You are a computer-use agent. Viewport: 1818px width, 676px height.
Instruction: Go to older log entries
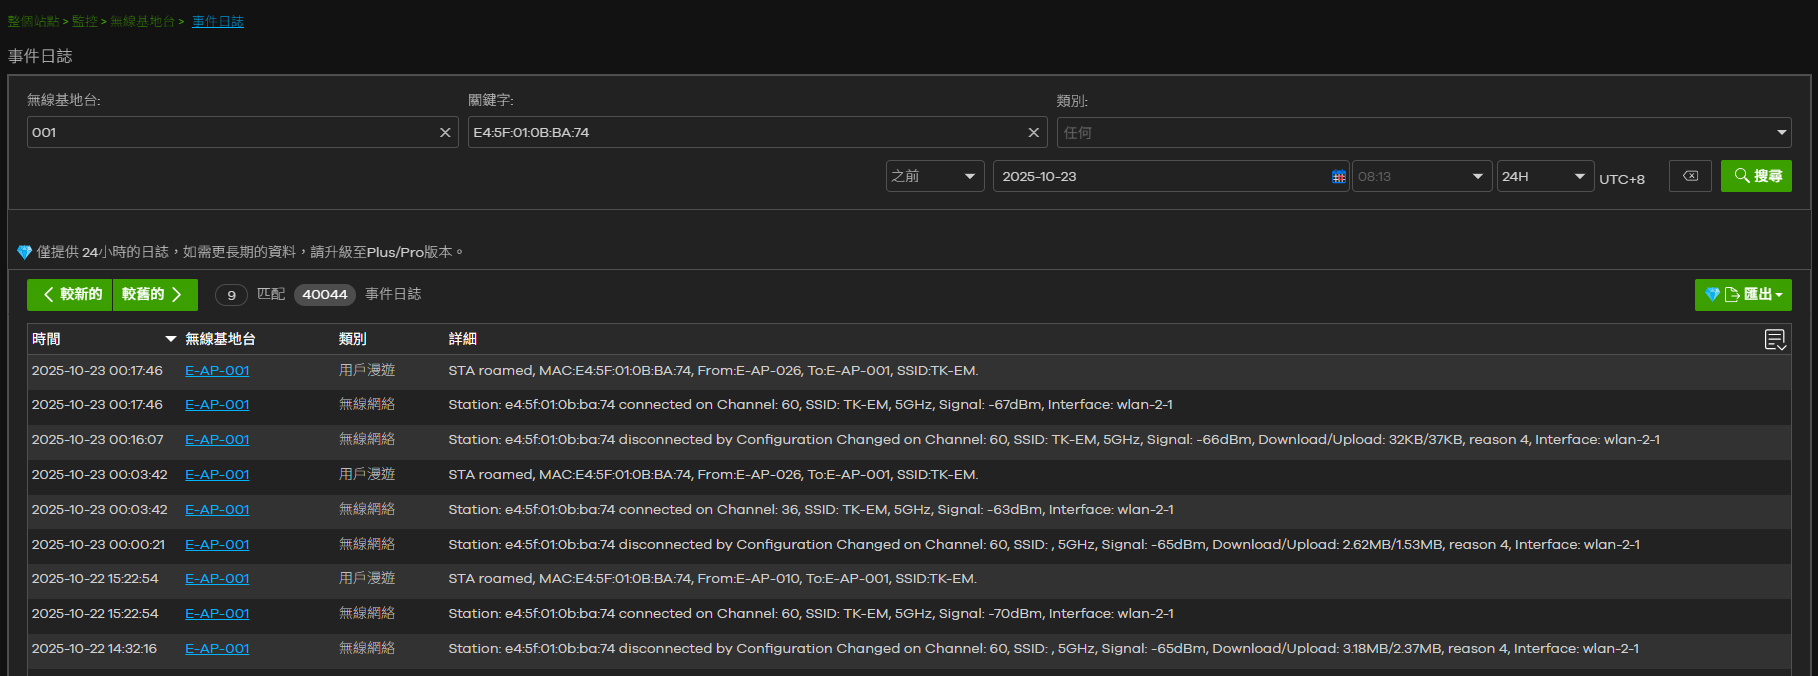[x=155, y=294]
